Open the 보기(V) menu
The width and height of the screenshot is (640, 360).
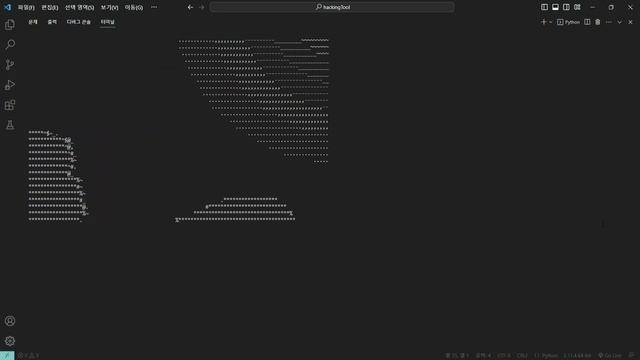click(110, 7)
